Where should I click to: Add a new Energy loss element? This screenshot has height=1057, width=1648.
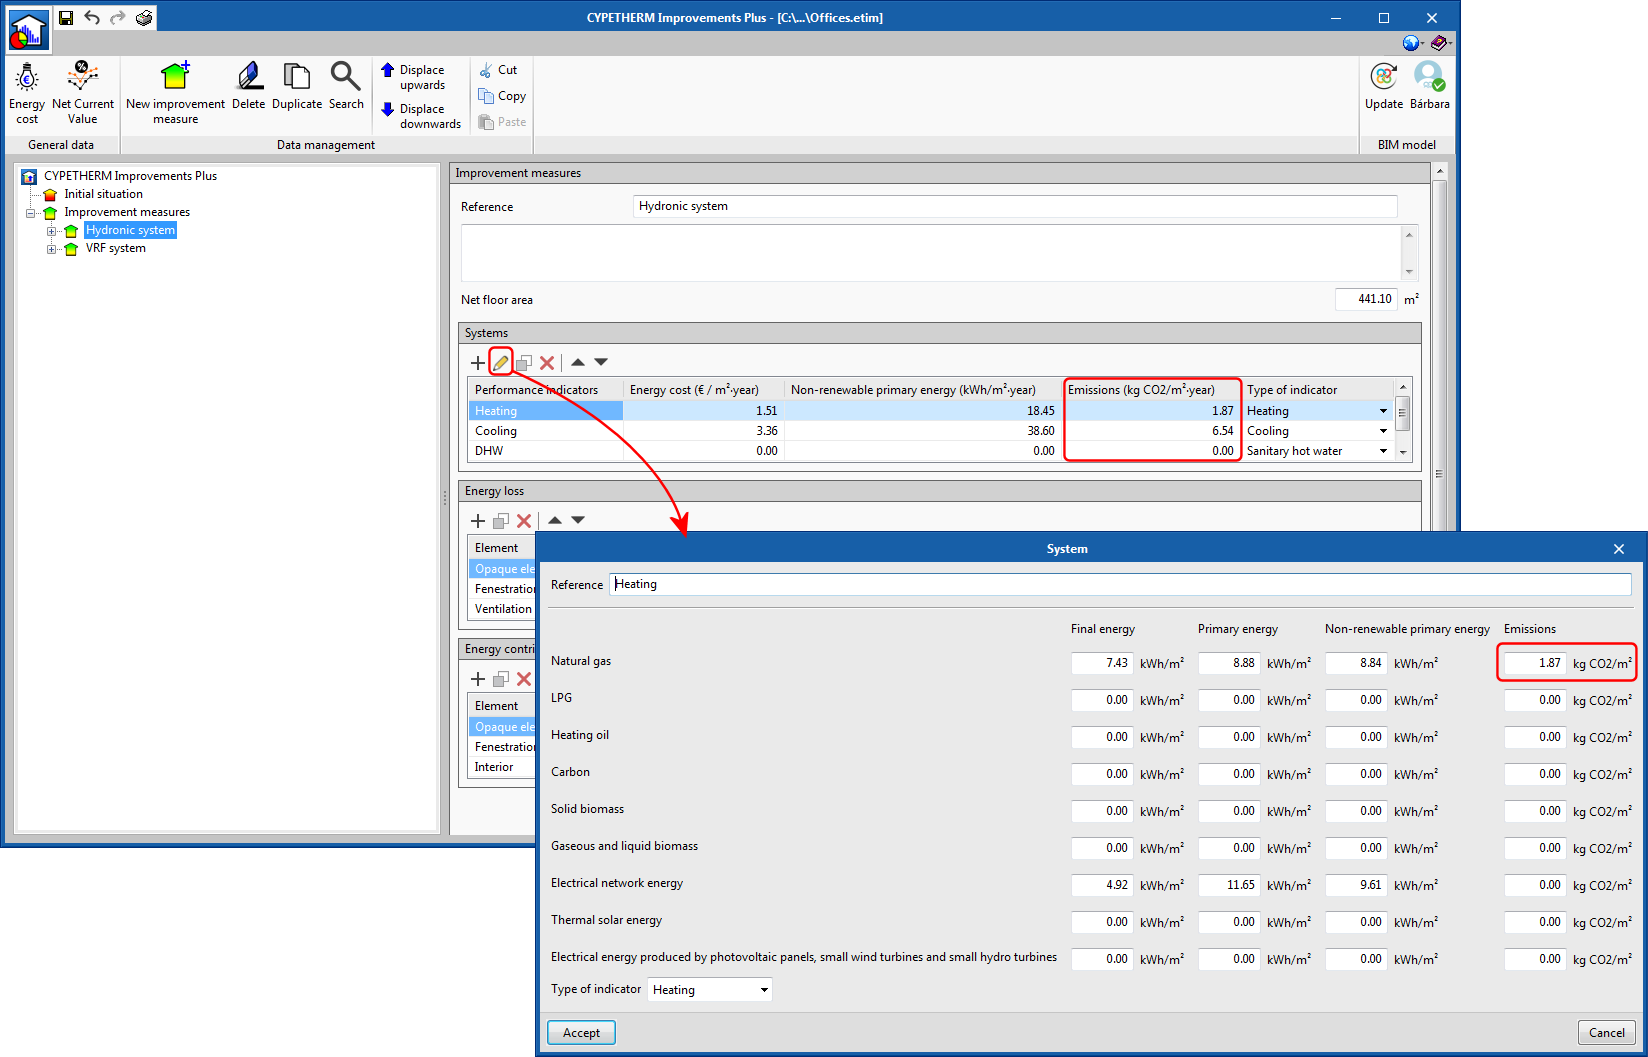coord(478,520)
